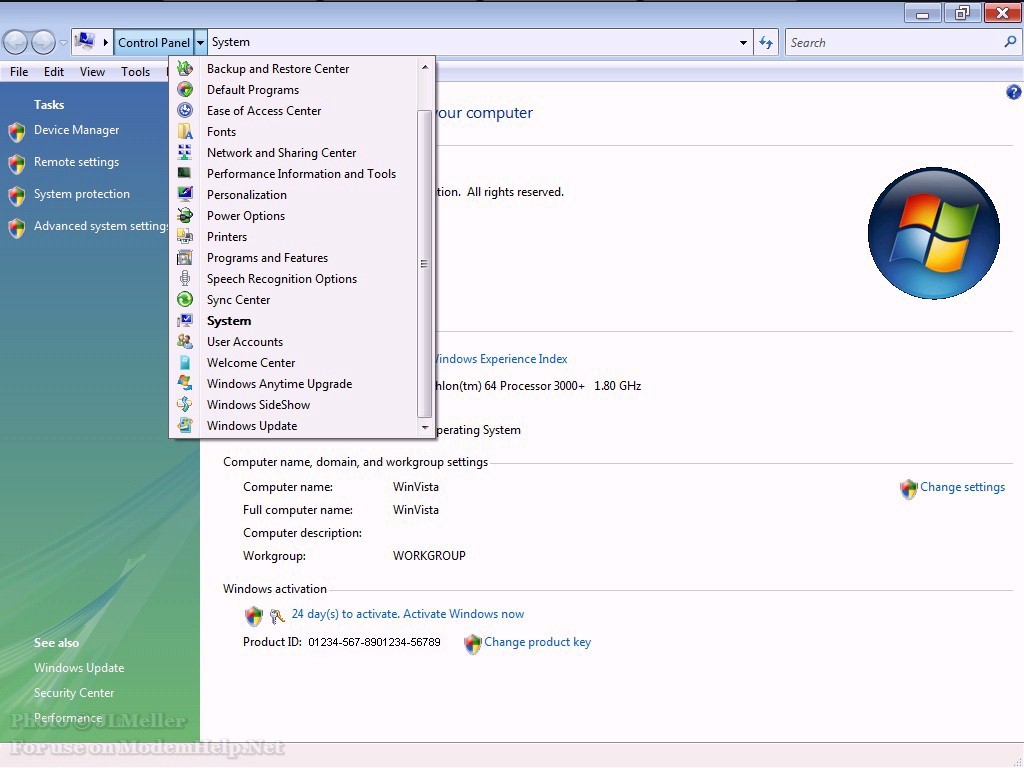Click the shield icon beside Change settings
The height and width of the screenshot is (768, 1024).
[908, 488]
